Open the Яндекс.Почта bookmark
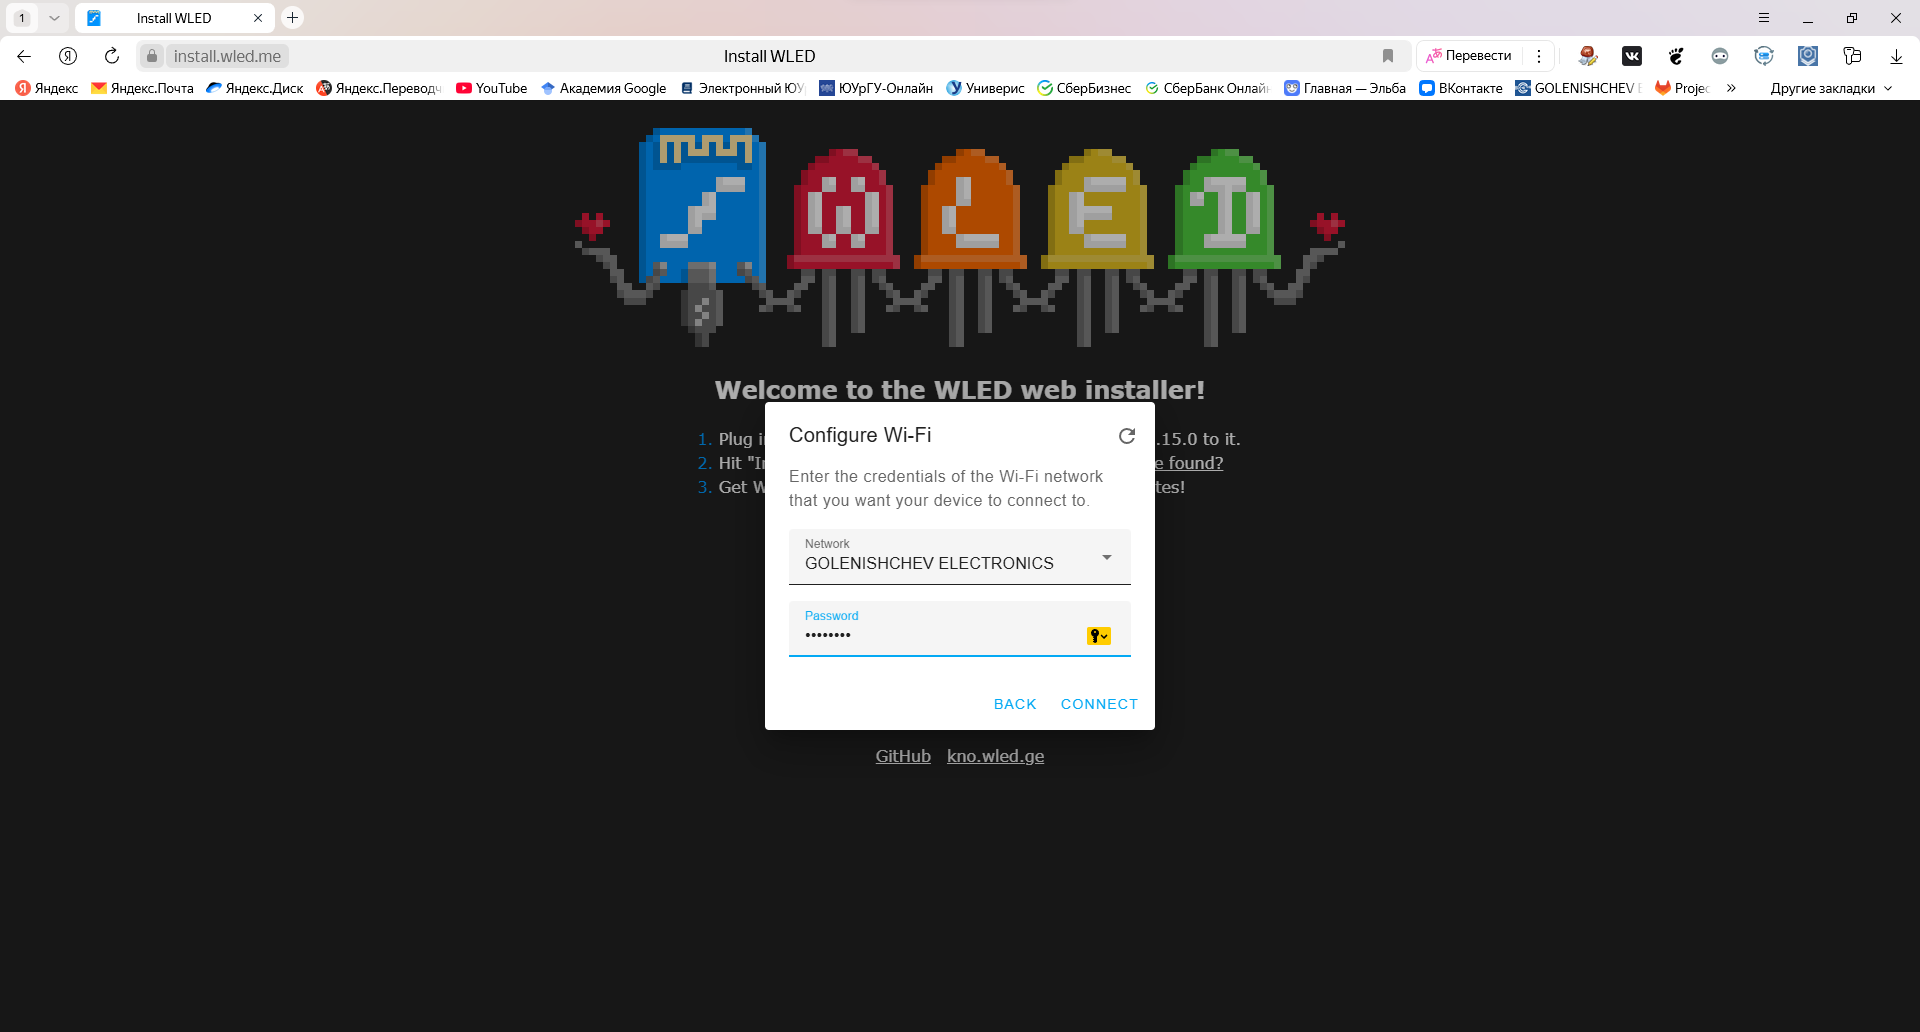This screenshot has height=1032, width=1920. (142, 88)
